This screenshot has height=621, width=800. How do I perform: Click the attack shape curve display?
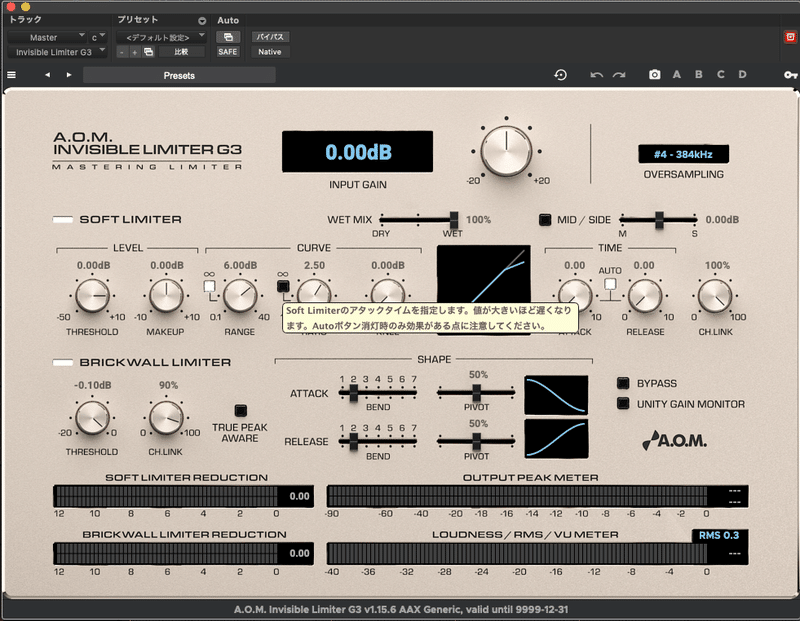556,395
